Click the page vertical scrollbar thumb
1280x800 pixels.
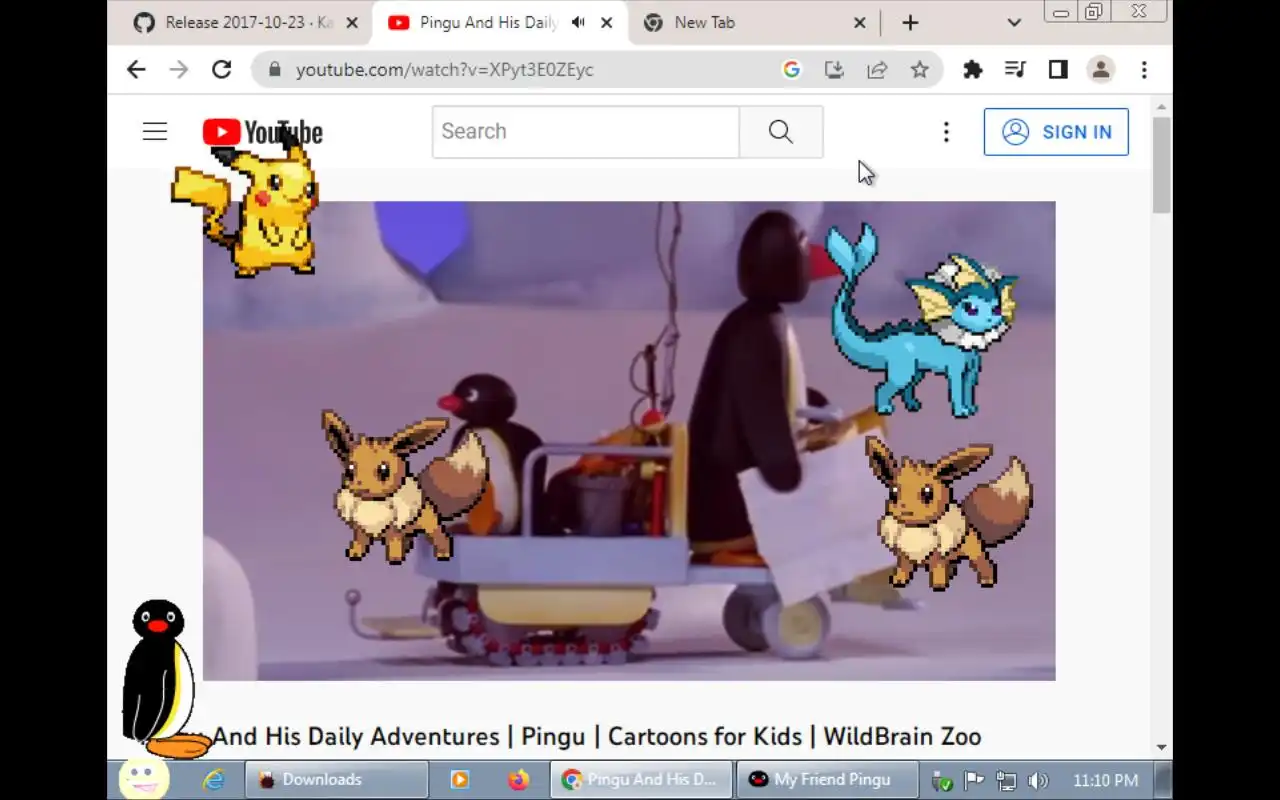[1161, 165]
